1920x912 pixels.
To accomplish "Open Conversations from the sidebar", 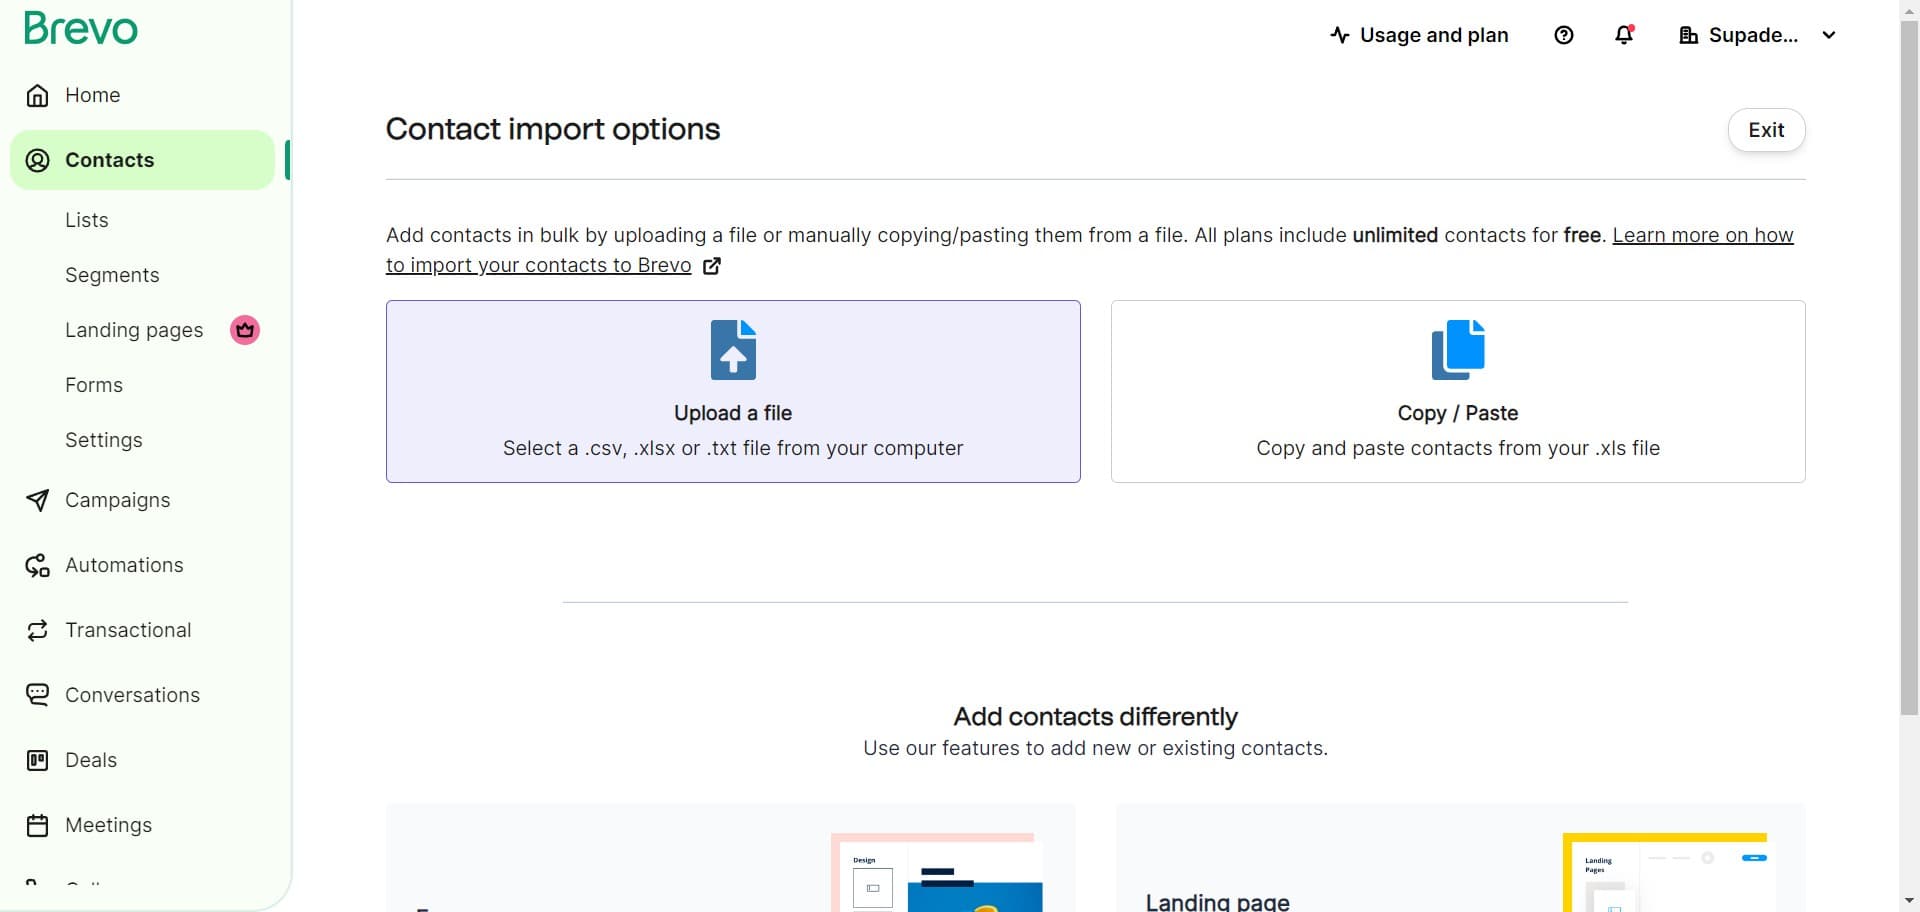I will click(132, 695).
